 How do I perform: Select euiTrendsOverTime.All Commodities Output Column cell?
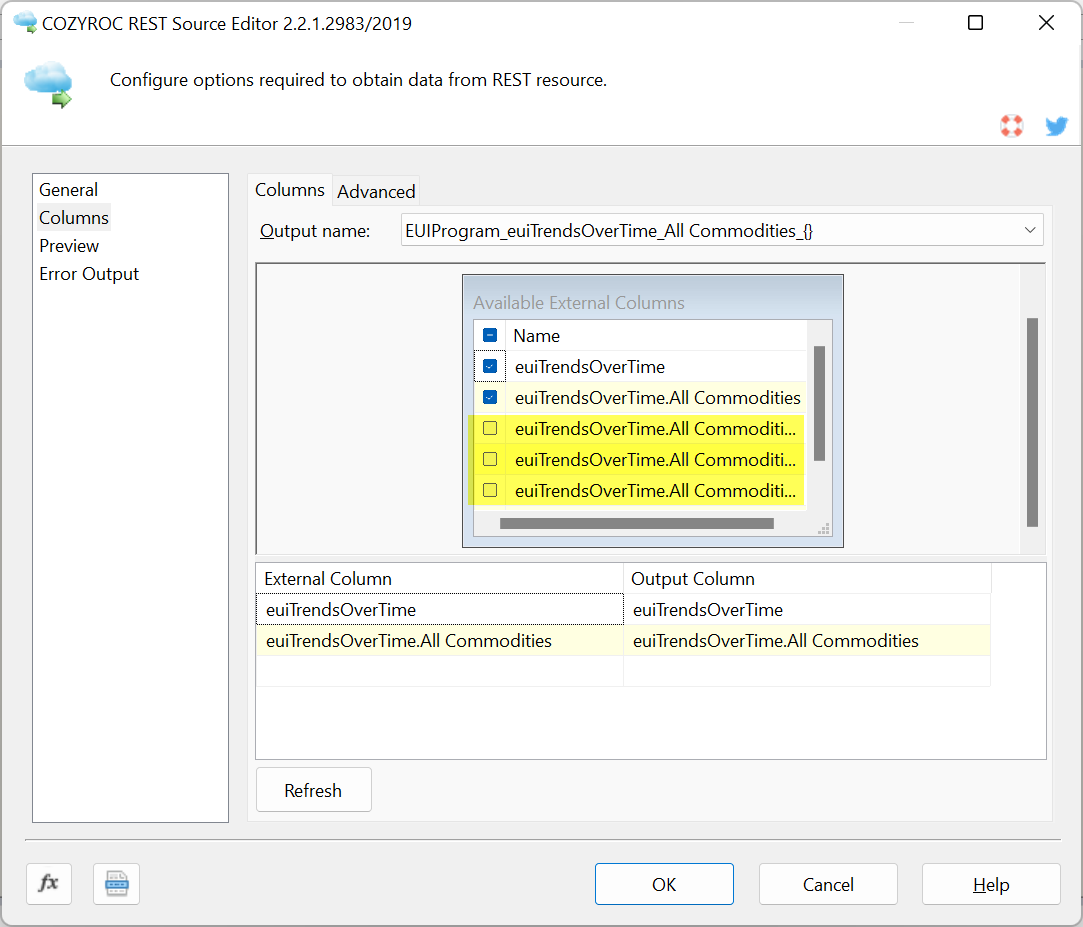pos(807,641)
